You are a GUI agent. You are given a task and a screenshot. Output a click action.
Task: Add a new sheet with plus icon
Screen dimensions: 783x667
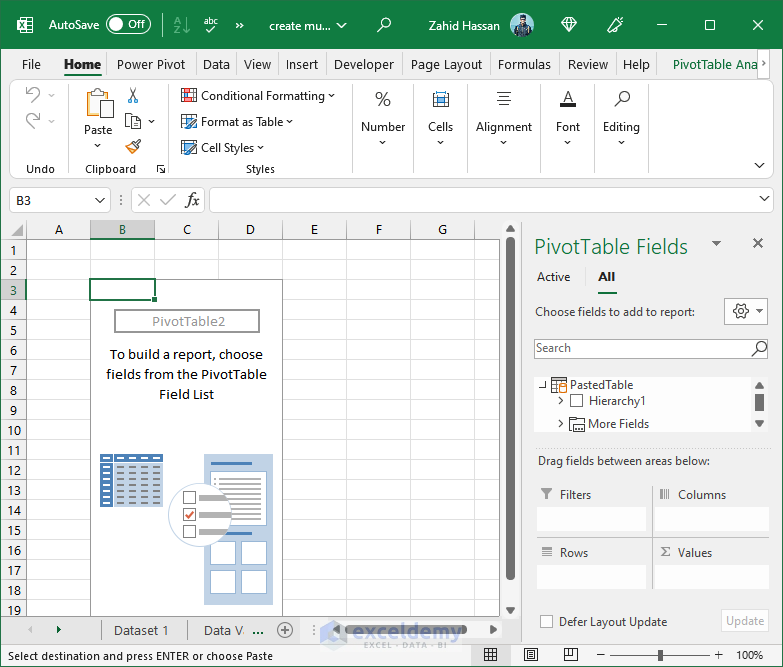click(x=285, y=630)
